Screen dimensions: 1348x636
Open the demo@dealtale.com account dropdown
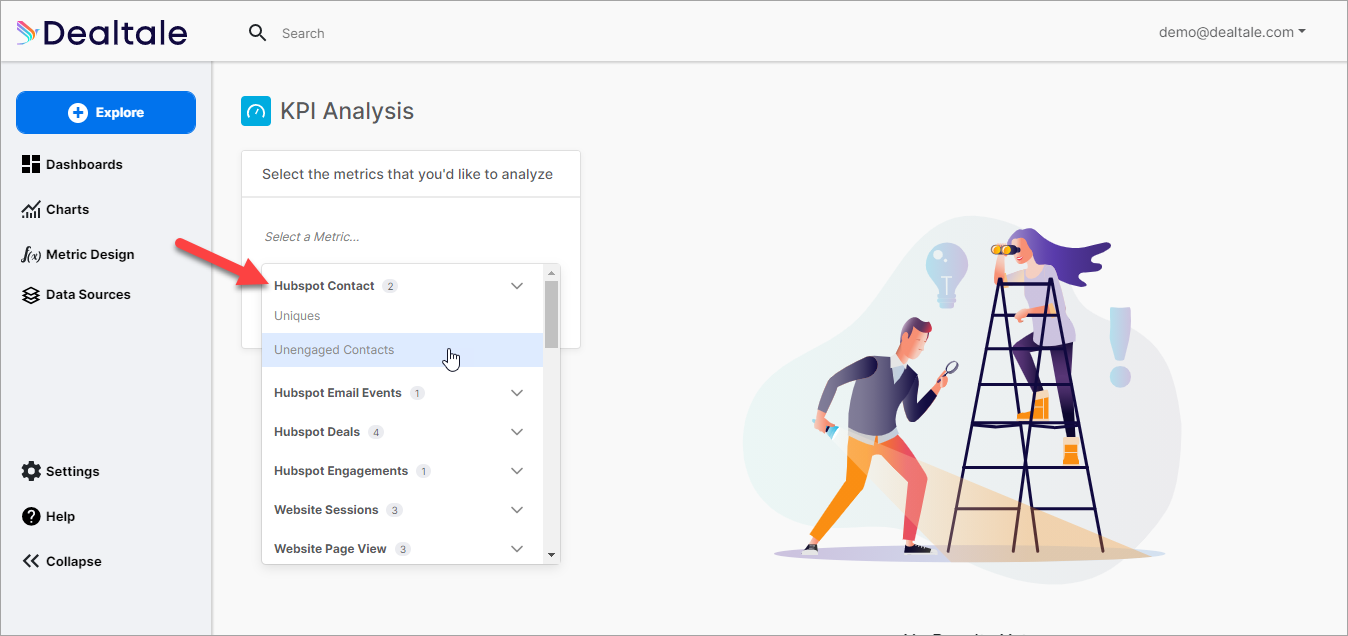1232,32
